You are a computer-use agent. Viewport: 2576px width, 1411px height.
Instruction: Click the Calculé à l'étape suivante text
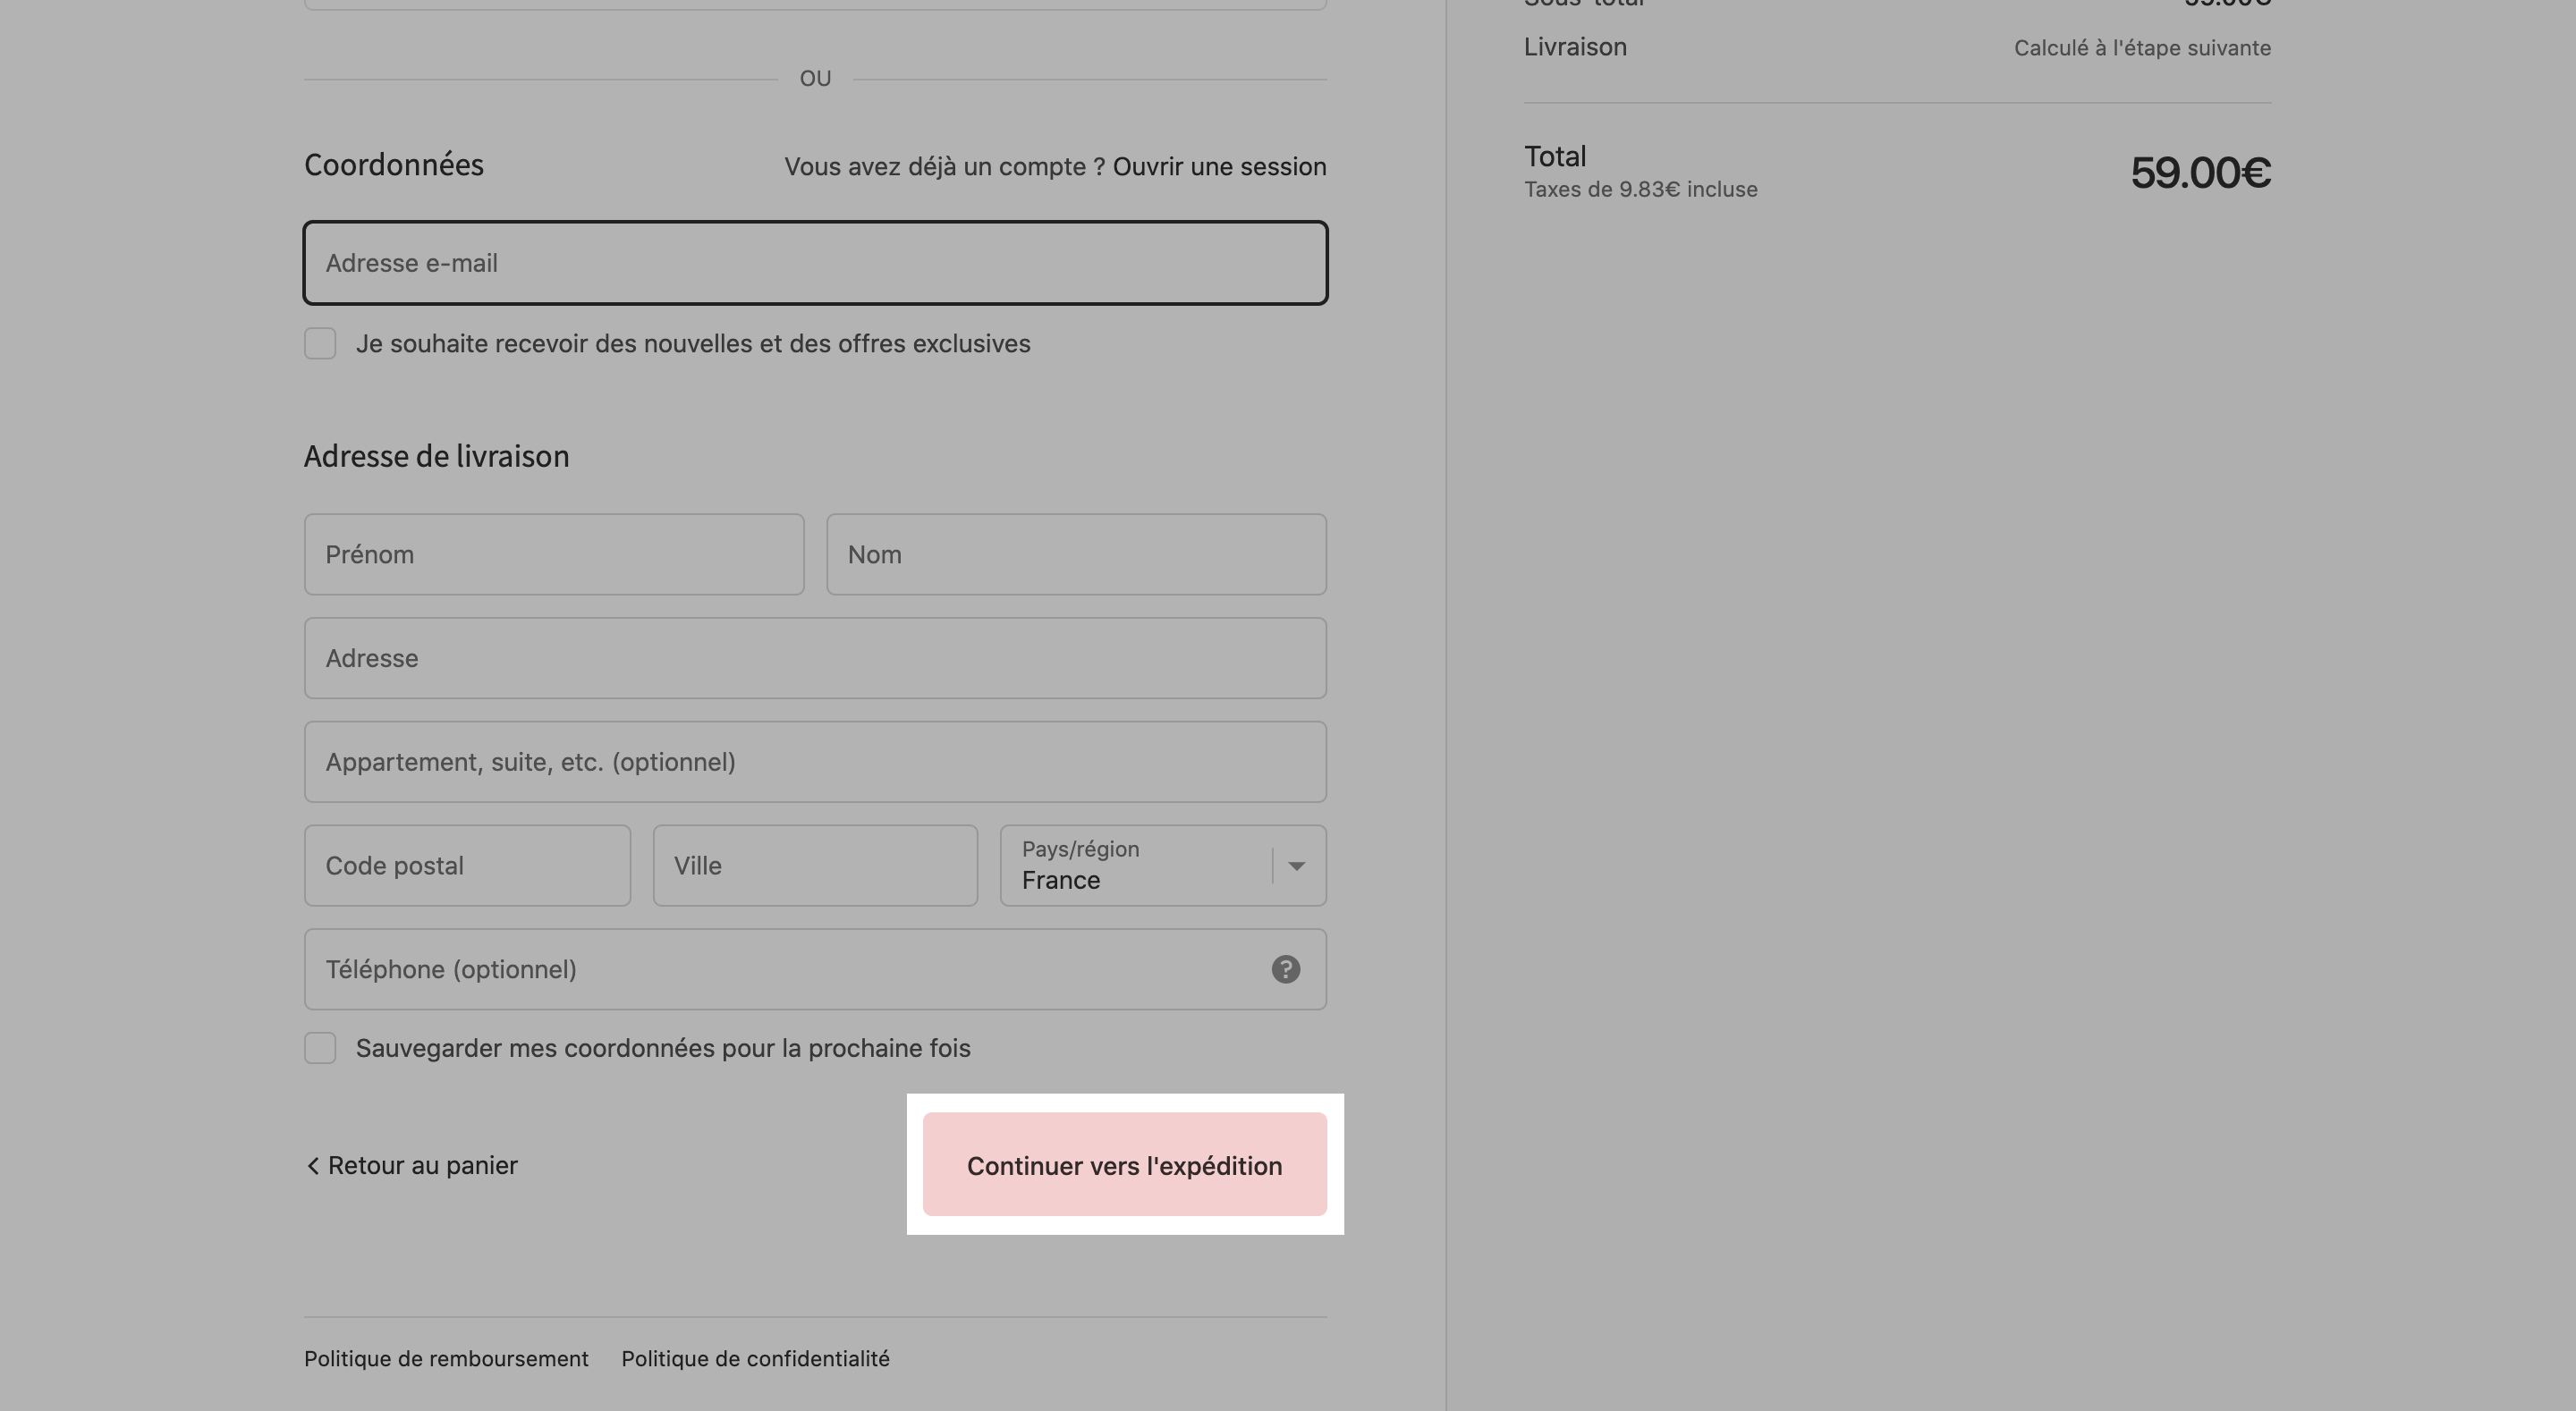2142,48
